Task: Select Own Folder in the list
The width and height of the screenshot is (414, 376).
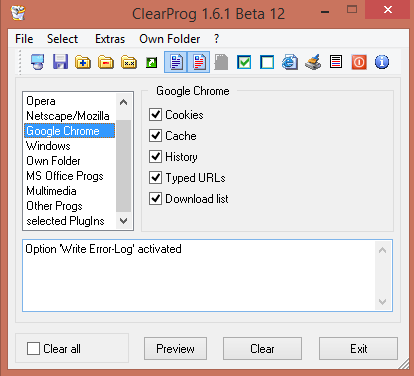Action: click(x=69, y=161)
